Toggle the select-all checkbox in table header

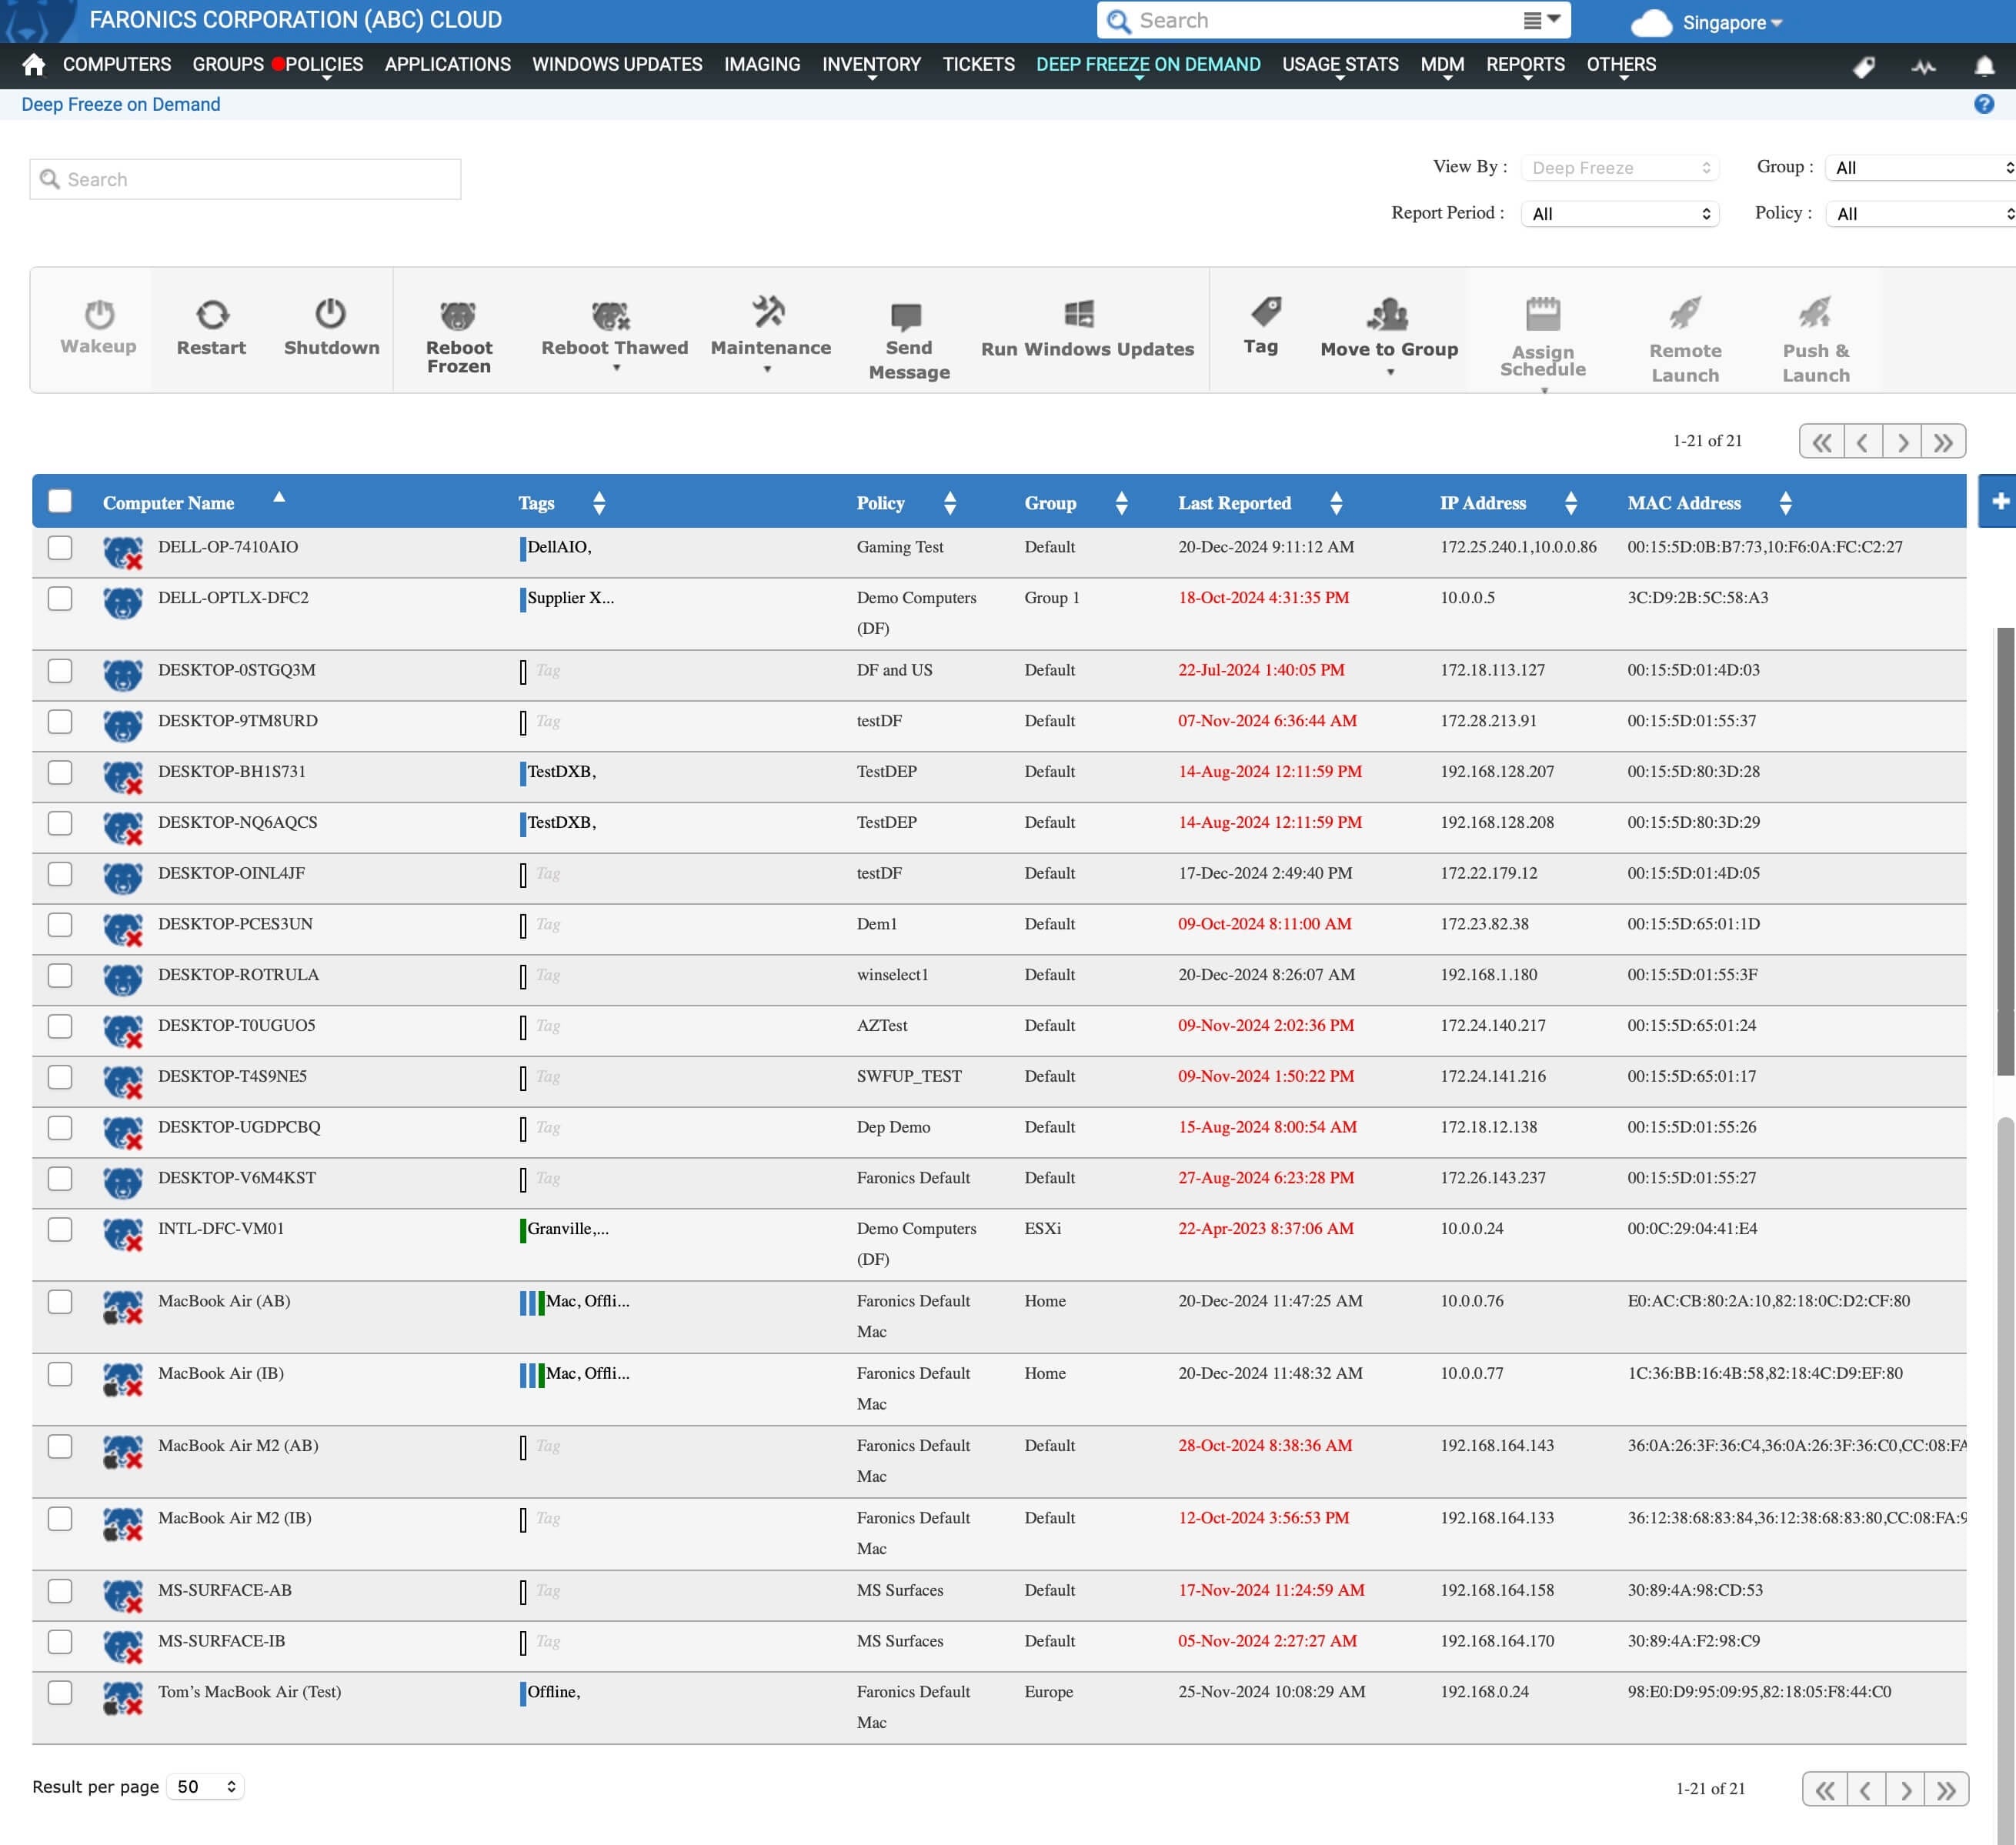60,501
